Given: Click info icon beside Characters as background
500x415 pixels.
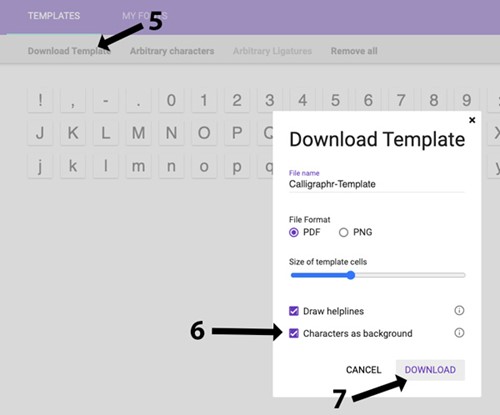Looking at the screenshot, I should 459,333.
